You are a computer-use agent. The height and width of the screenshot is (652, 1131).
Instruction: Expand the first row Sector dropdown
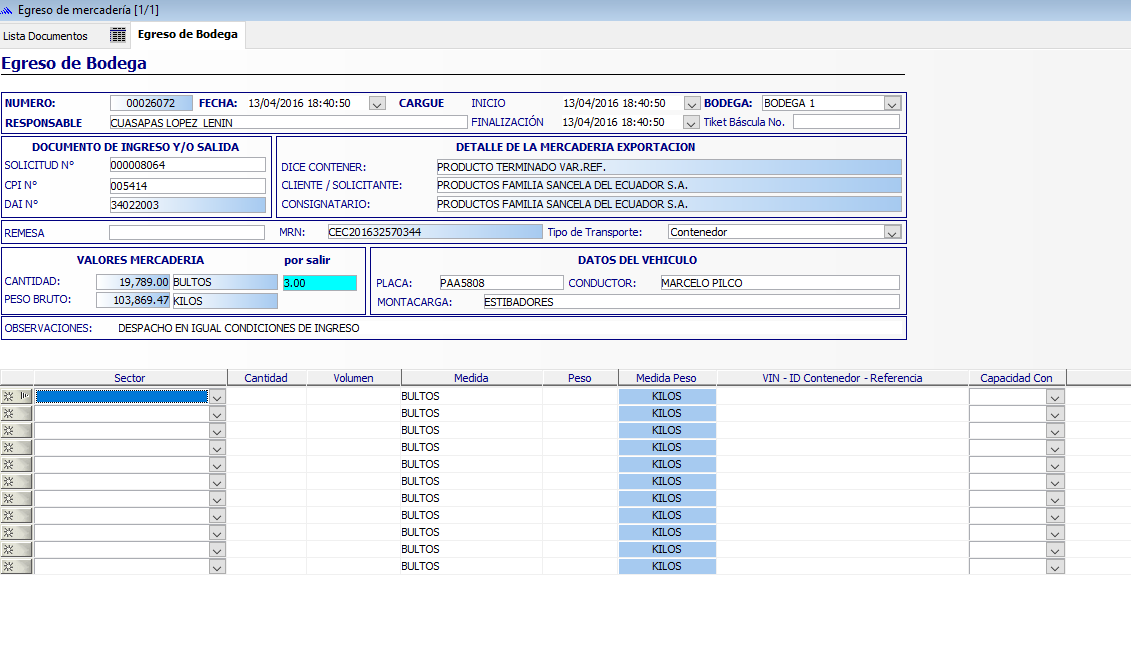(217, 397)
